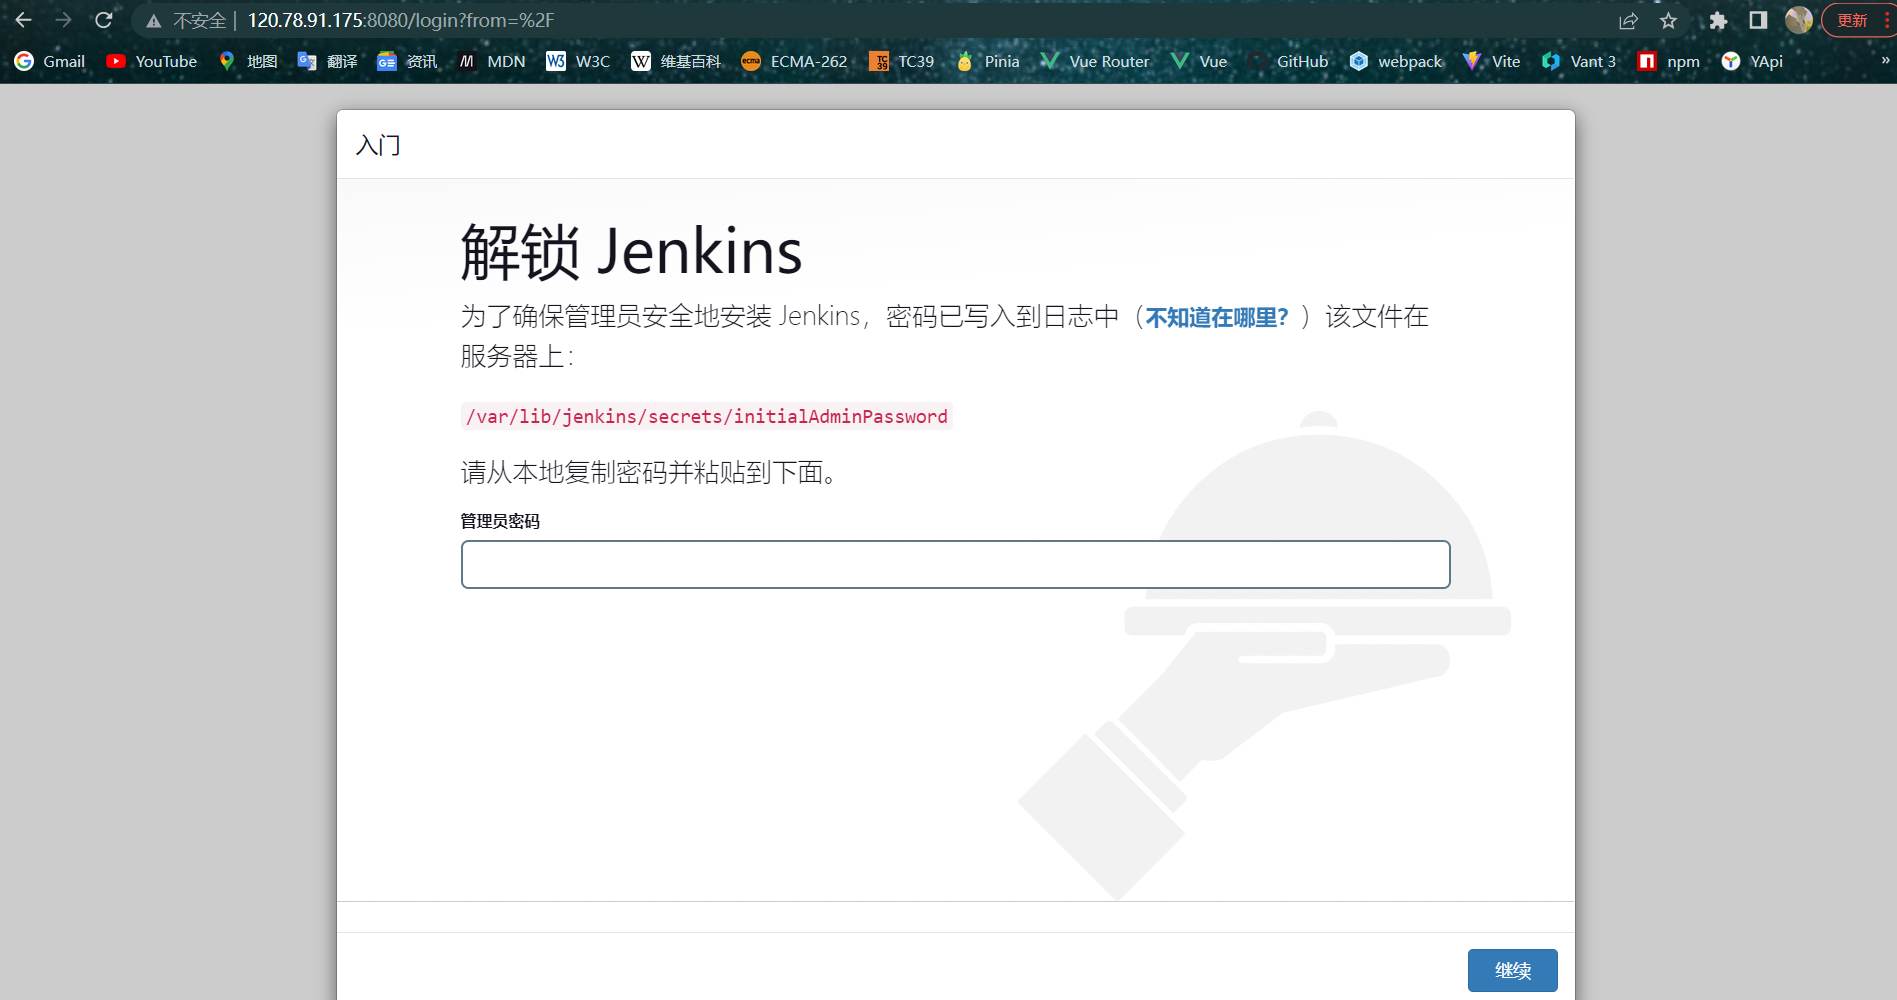1897x1000 pixels.
Task: Click the 继续 continue button
Action: pyautogui.click(x=1512, y=970)
